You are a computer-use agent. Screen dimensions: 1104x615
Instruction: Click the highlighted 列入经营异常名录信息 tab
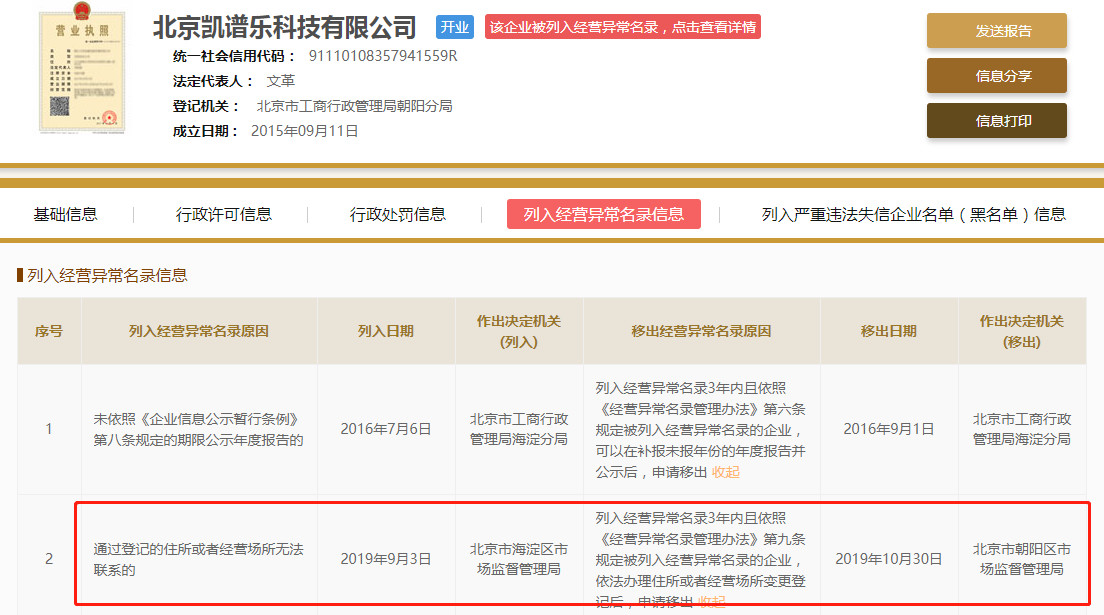pyautogui.click(x=603, y=214)
